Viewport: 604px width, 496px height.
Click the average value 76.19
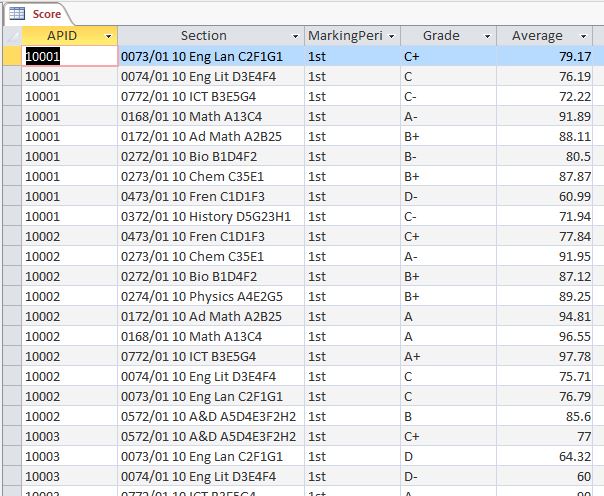[x=575, y=77]
